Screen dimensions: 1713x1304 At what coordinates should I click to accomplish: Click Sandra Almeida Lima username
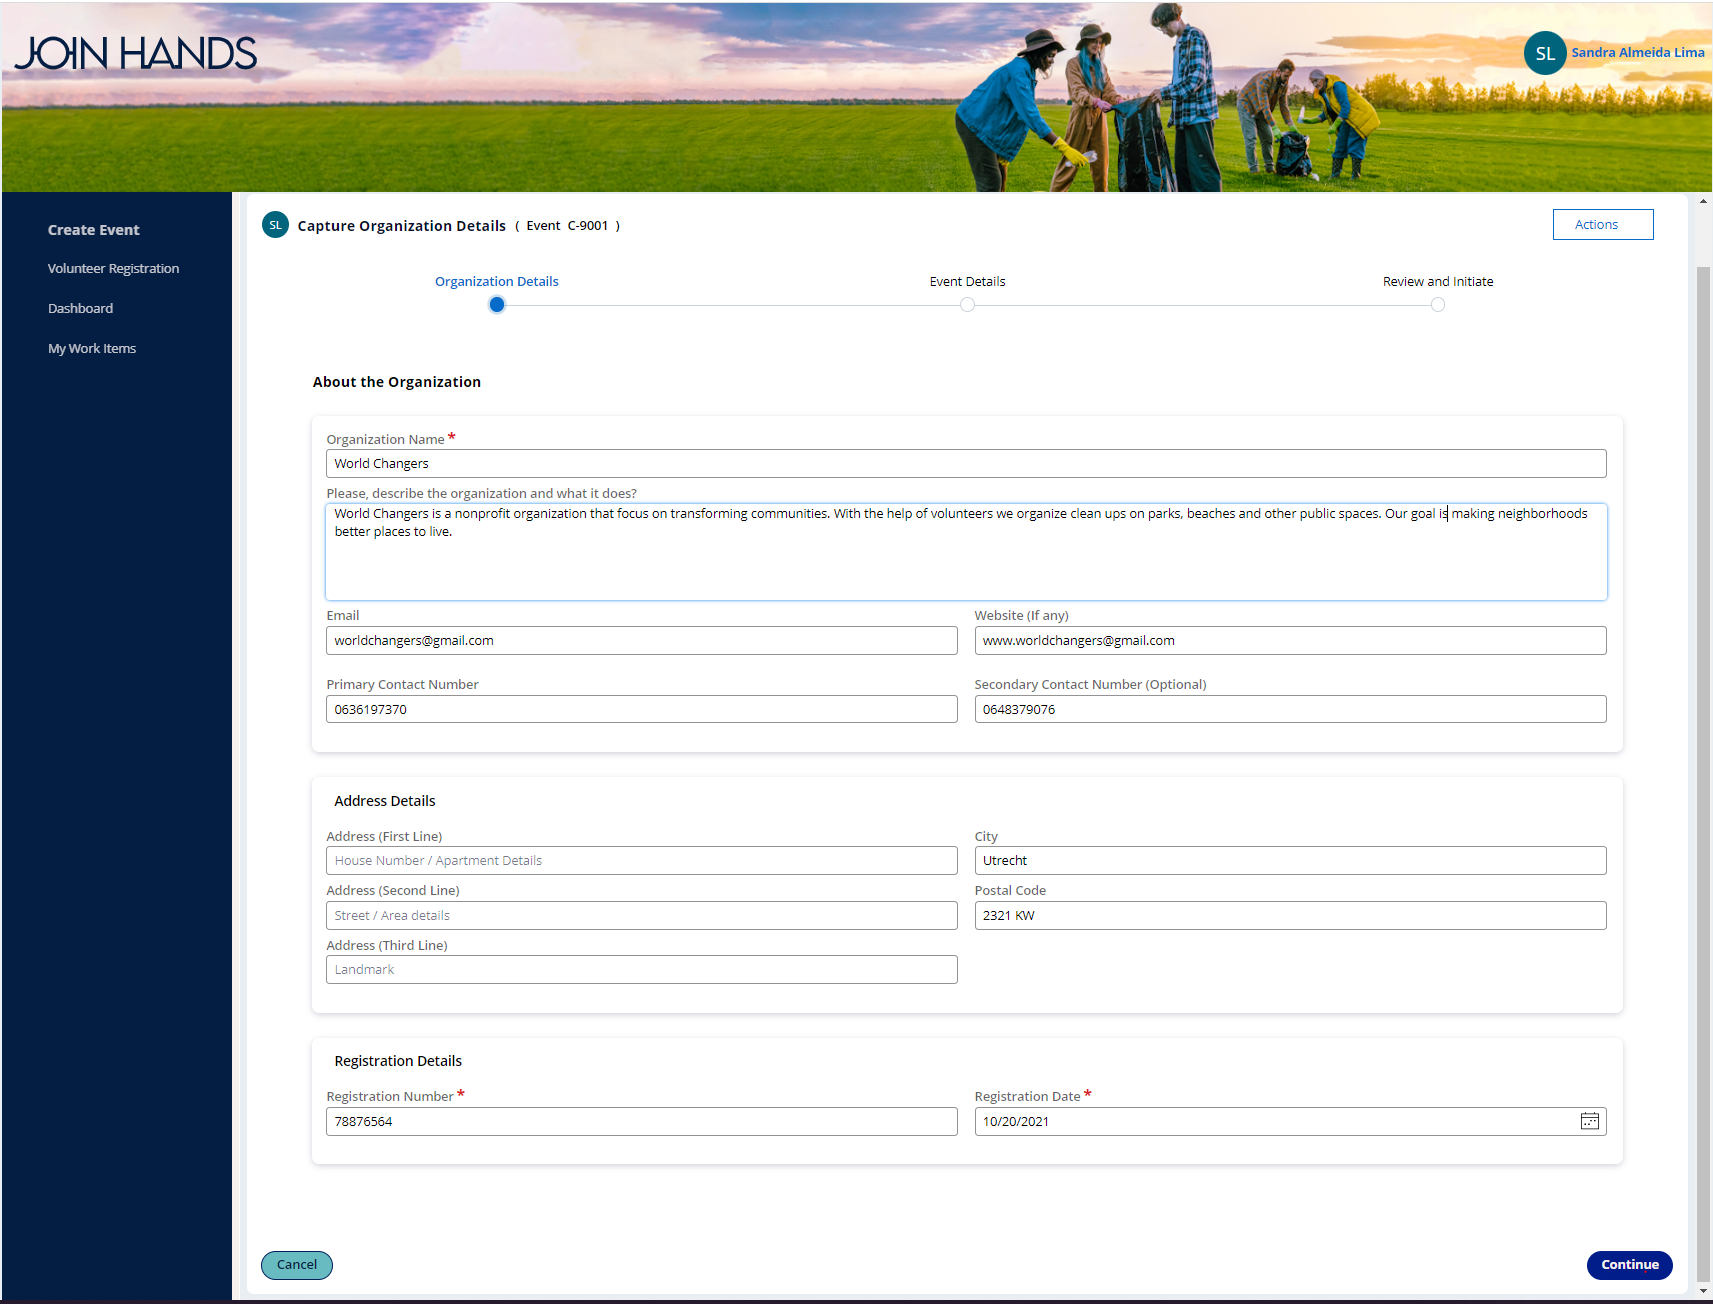click(x=1638, y=52)
